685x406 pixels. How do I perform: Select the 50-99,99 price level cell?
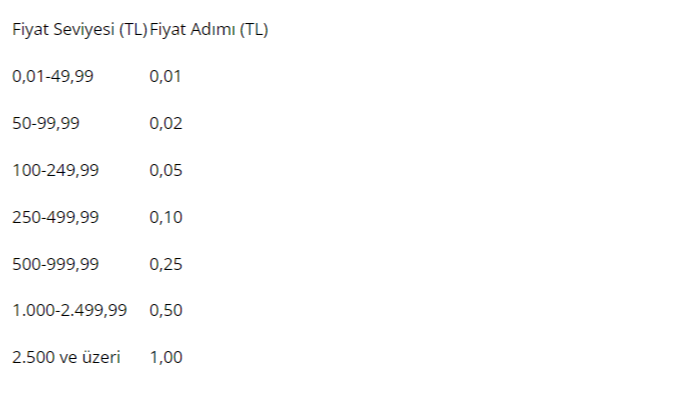coord(46,123)
